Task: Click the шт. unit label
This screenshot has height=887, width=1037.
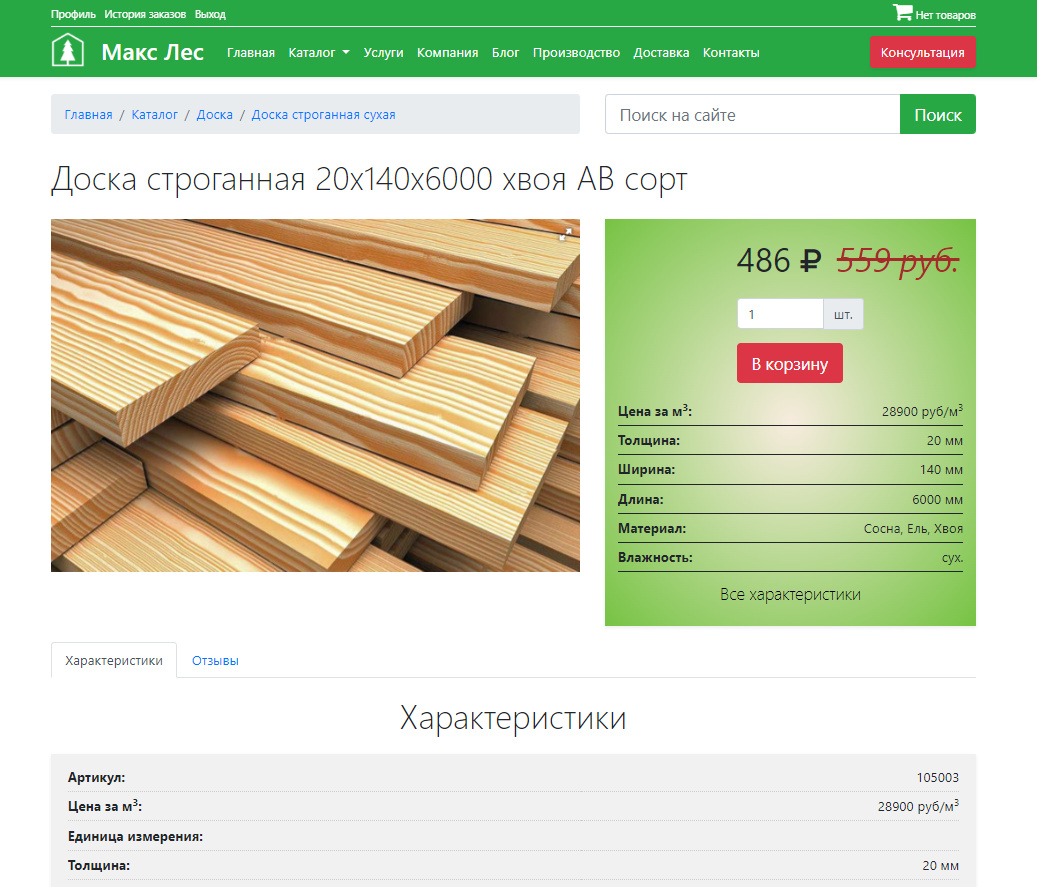Action: click(843, 314)
